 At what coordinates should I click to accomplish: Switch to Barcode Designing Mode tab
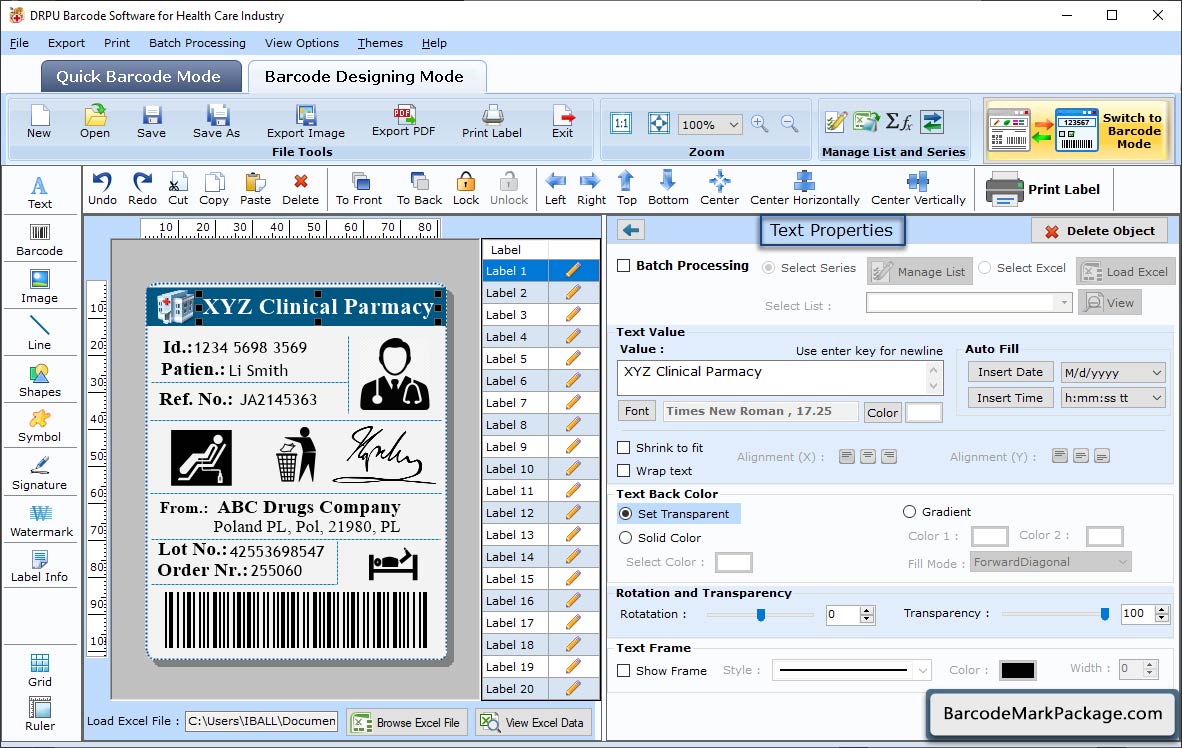367,76
